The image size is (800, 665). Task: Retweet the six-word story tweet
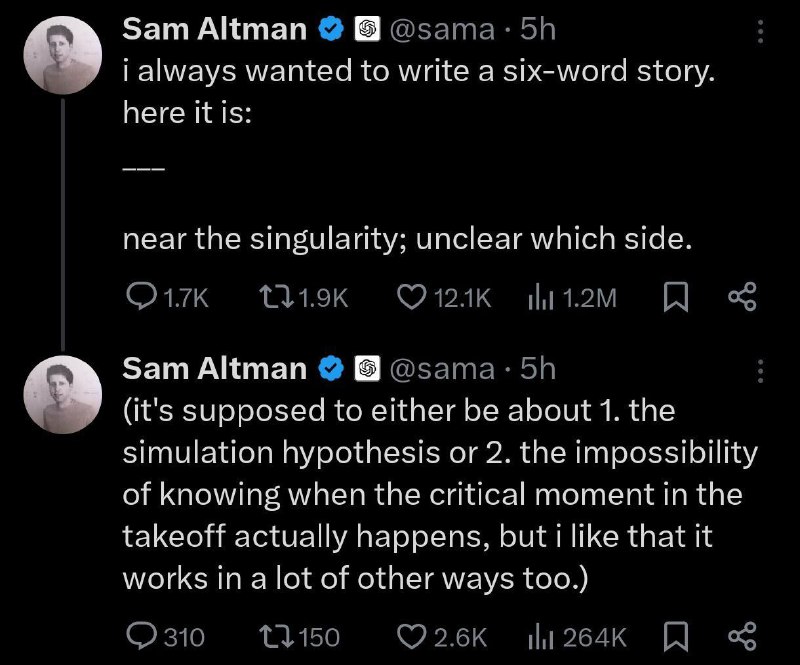click(304, 298)
